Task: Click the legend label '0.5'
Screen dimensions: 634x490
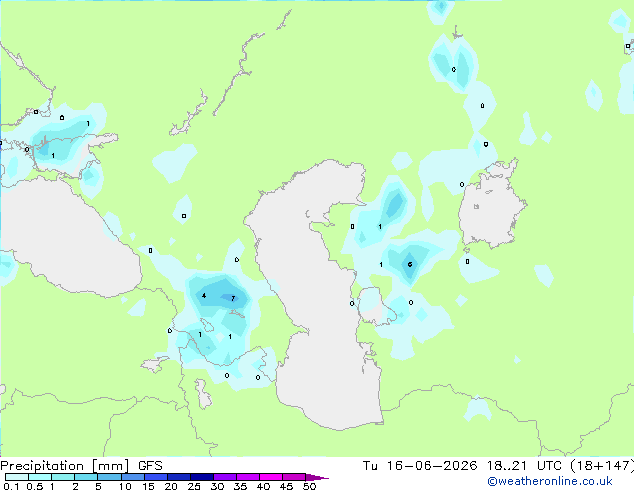Action: pyautogui.click(x=35, y=486)
